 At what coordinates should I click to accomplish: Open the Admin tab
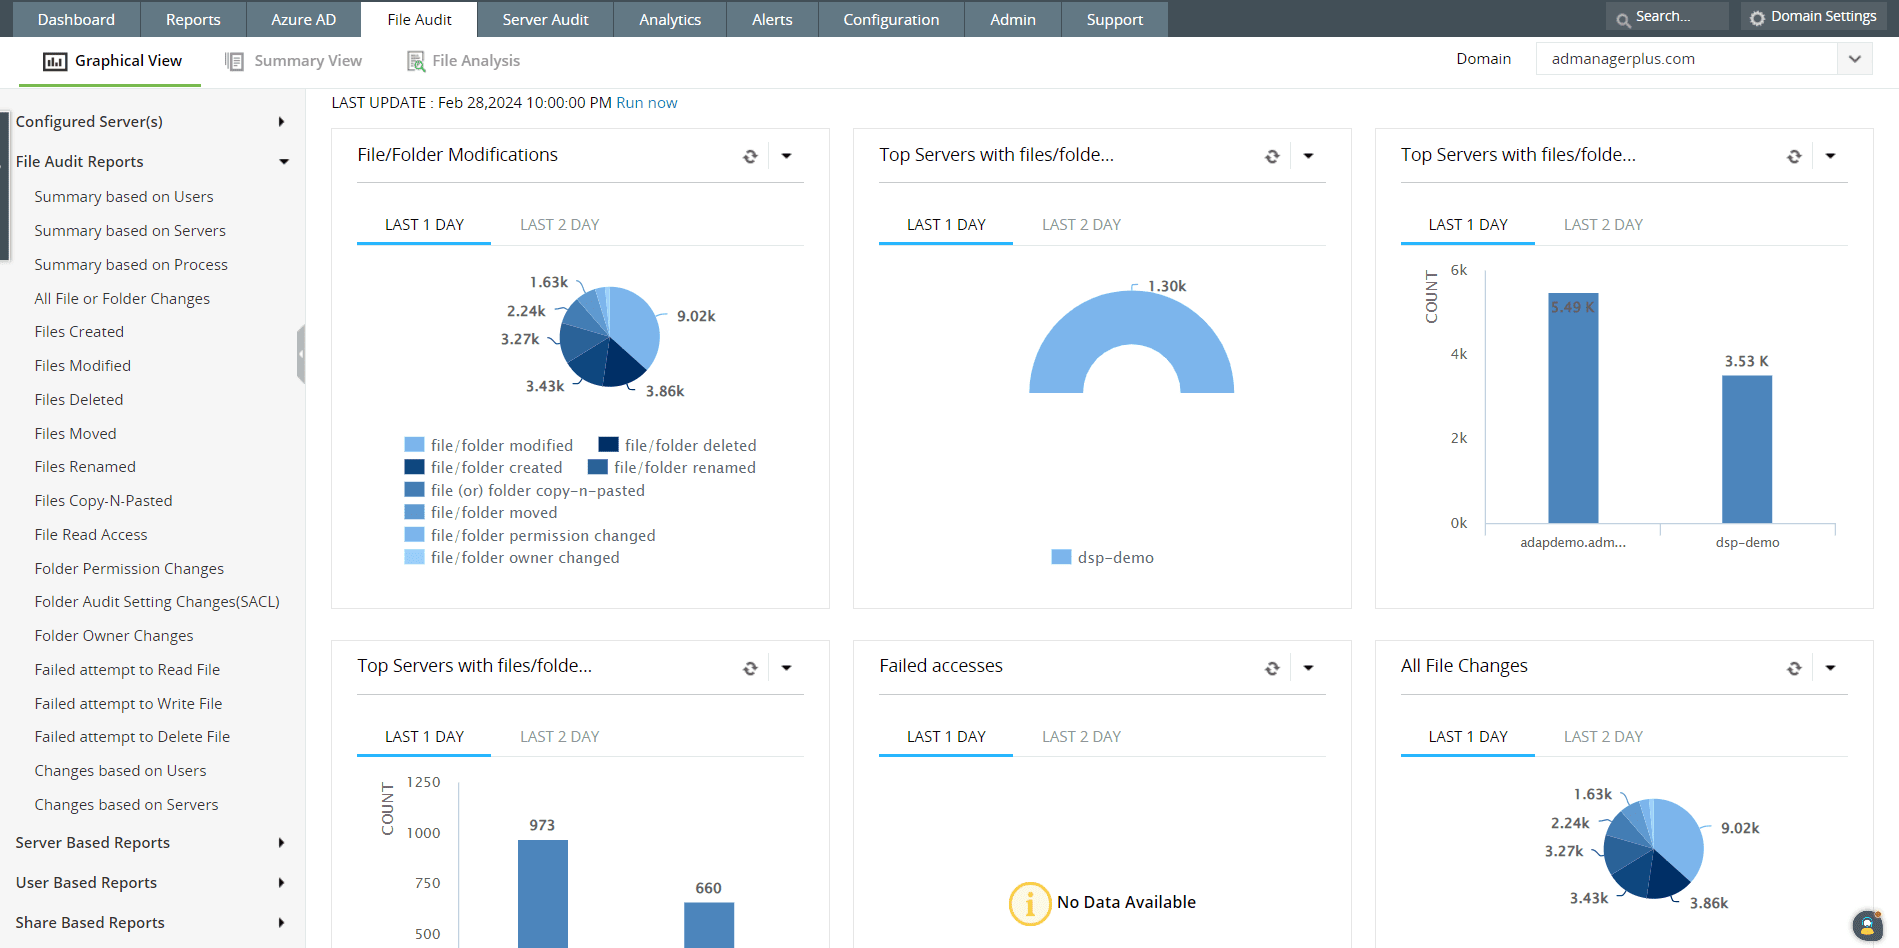point(1013,19)
